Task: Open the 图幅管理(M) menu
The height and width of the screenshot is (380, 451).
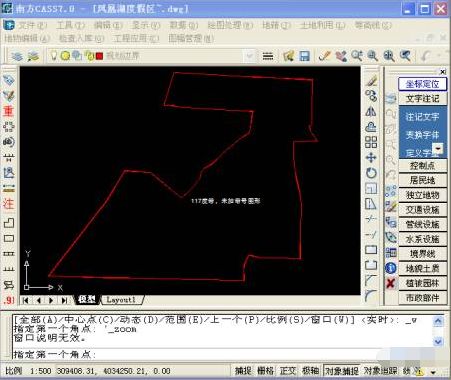Action: pos(191,39)
